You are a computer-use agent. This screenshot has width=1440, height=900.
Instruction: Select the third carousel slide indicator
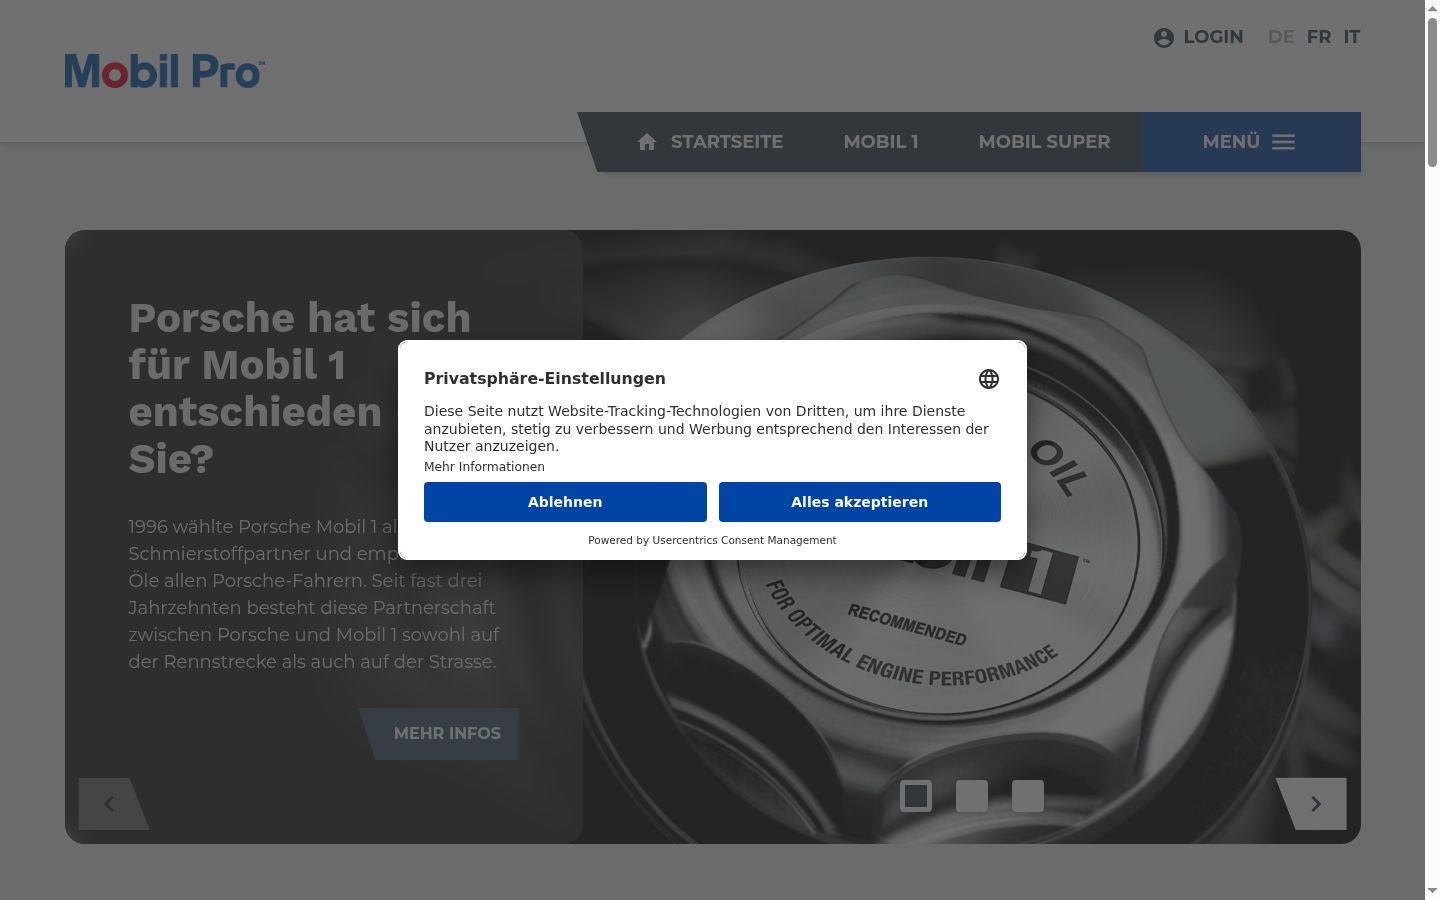[x=1028, y=796]
